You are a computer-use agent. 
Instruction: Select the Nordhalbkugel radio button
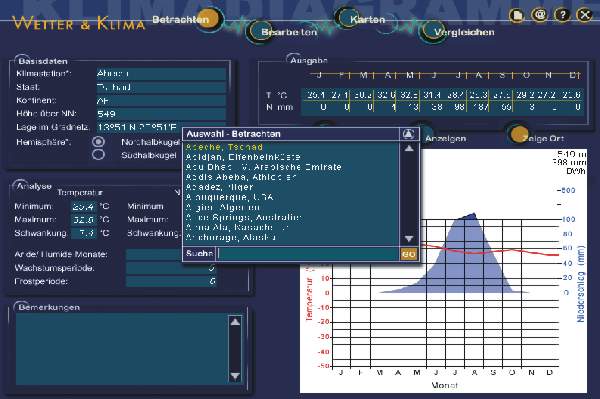(x=99, y=142)
